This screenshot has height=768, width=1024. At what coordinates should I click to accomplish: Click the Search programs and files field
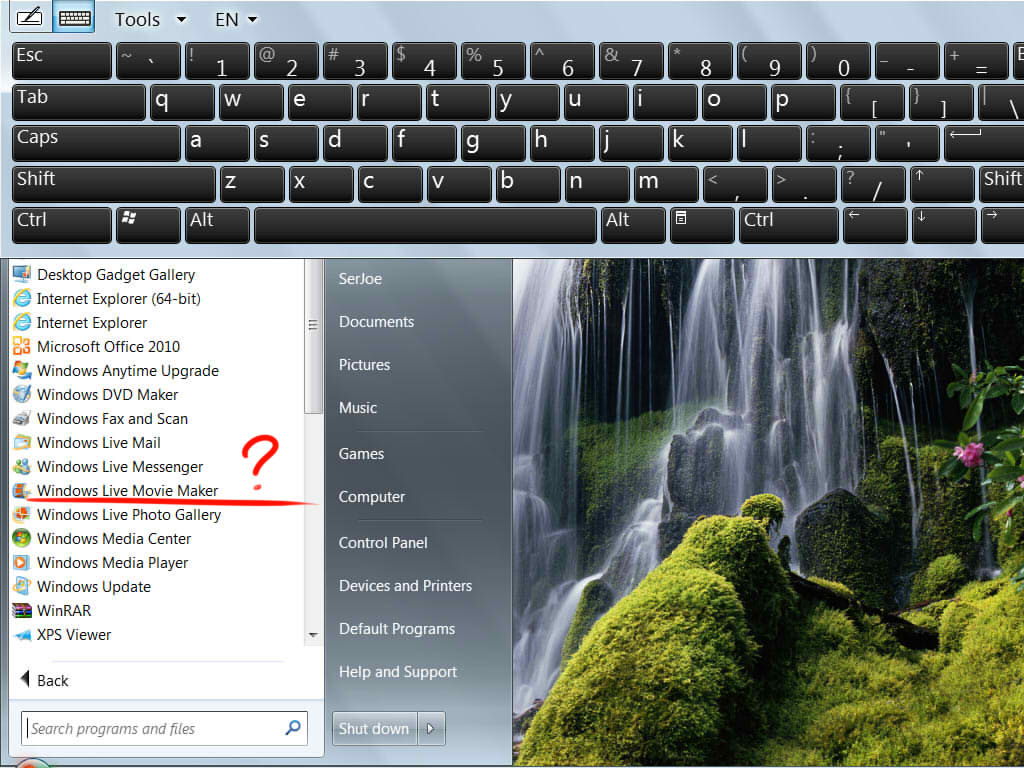point(164,728)
